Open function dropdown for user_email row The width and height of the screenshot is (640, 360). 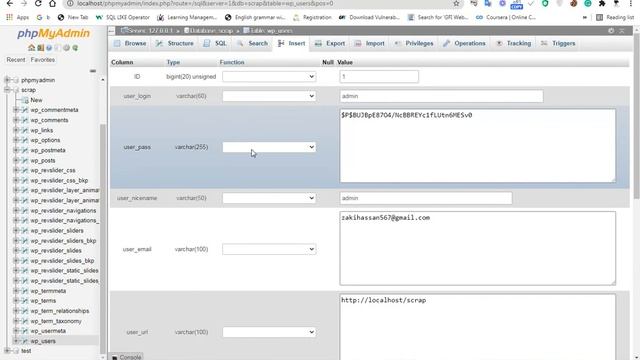coord(269,249)
